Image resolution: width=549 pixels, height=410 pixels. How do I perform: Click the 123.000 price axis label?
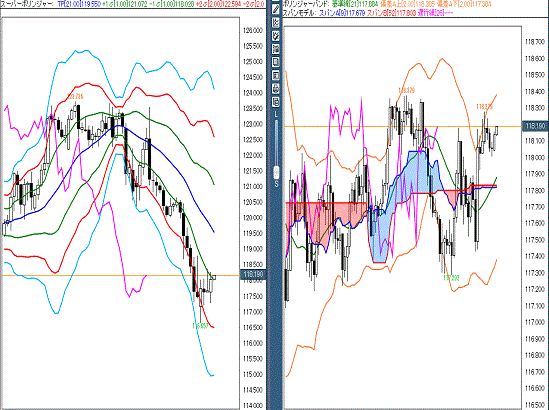pyautogui.click(x=252, y=124)
